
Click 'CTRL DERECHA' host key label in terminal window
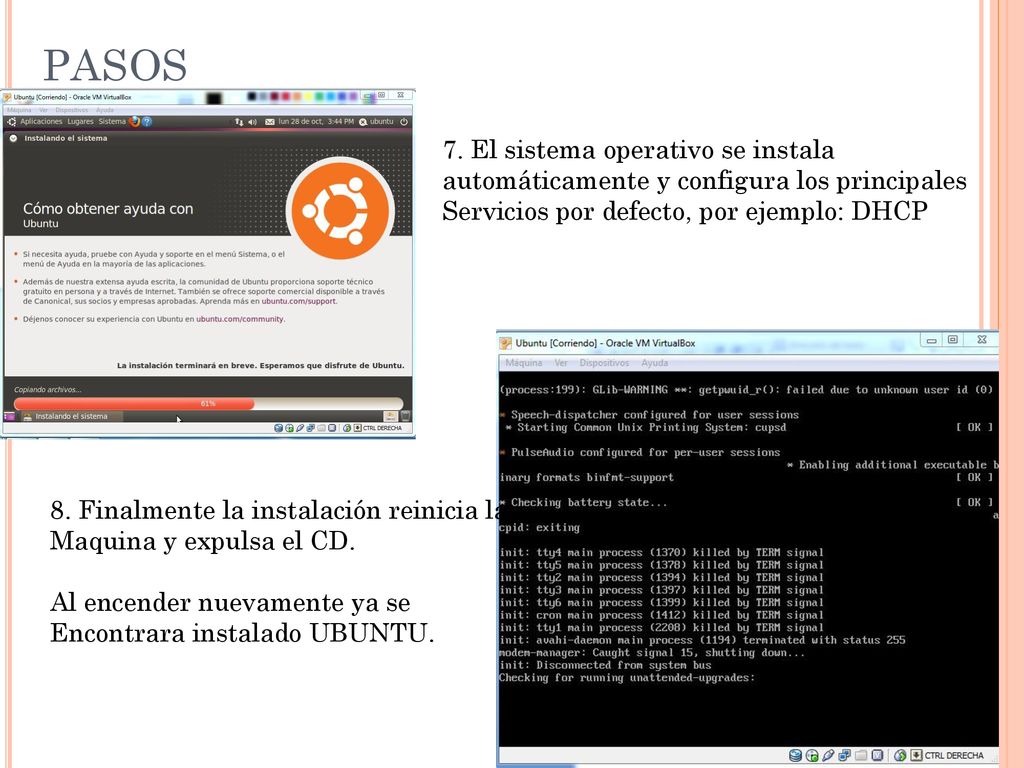(954, 756)
